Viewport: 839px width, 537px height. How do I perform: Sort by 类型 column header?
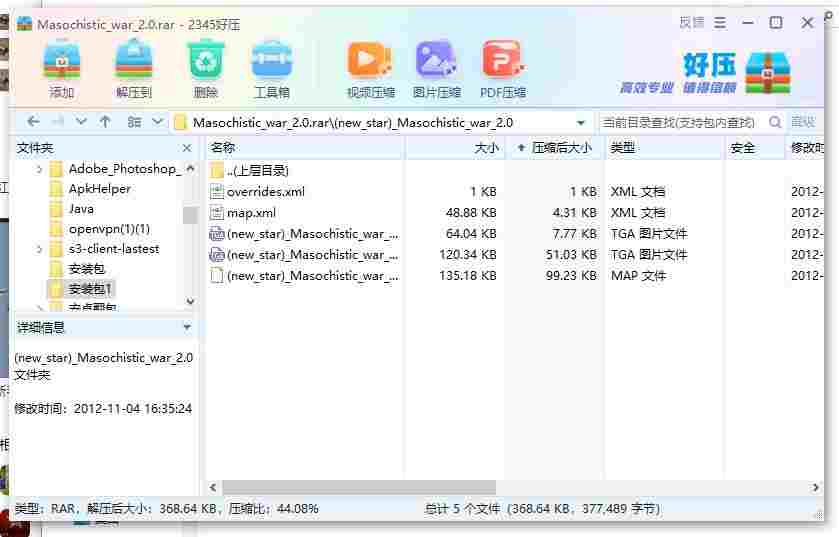pyautogui.click(x=664, y=148)
